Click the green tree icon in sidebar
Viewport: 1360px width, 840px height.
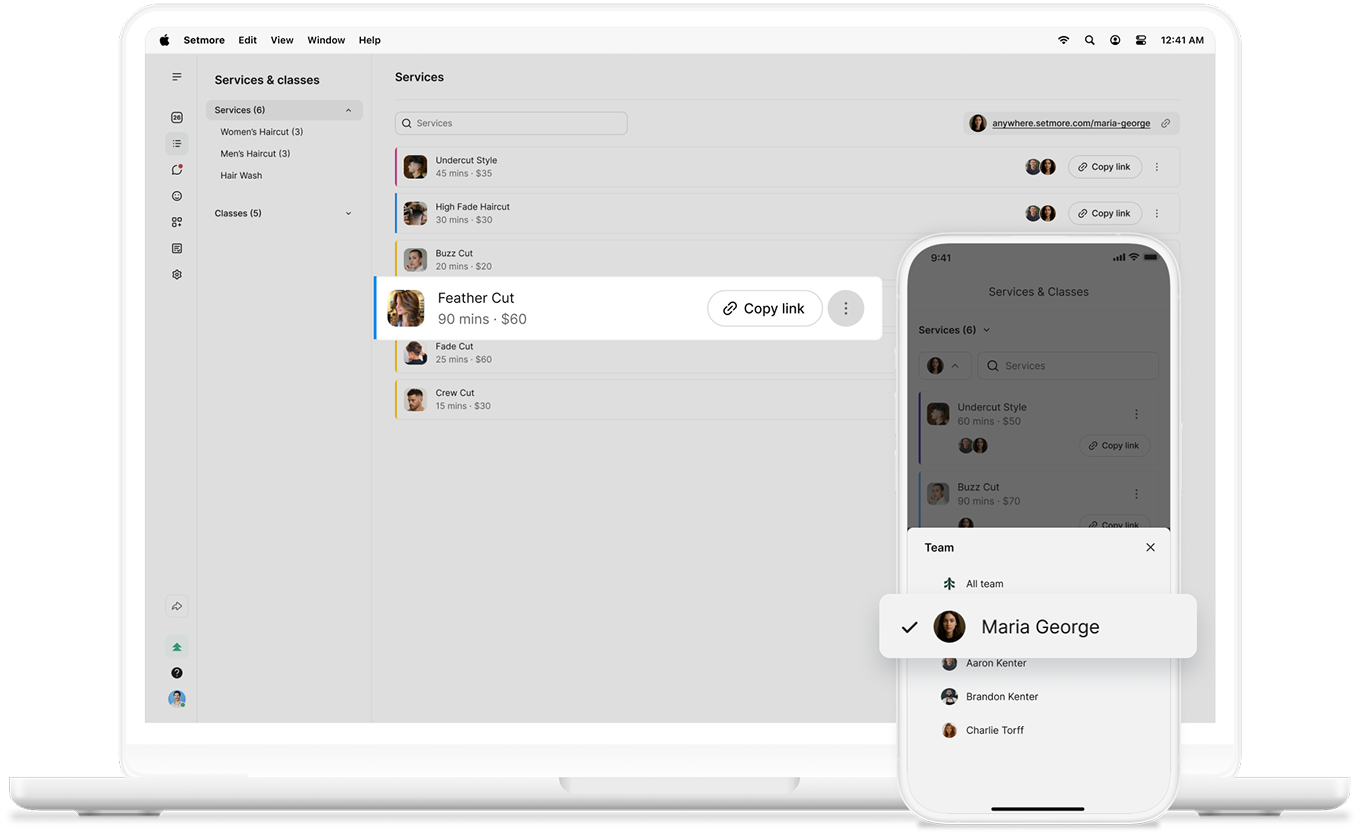(x=177, y=647)
